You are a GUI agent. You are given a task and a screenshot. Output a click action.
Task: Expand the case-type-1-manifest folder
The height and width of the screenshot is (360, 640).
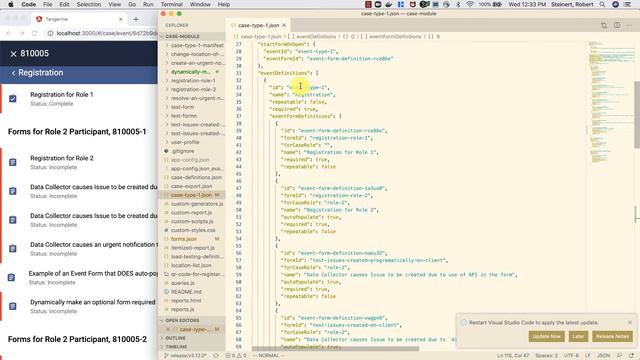coord(197,45)
